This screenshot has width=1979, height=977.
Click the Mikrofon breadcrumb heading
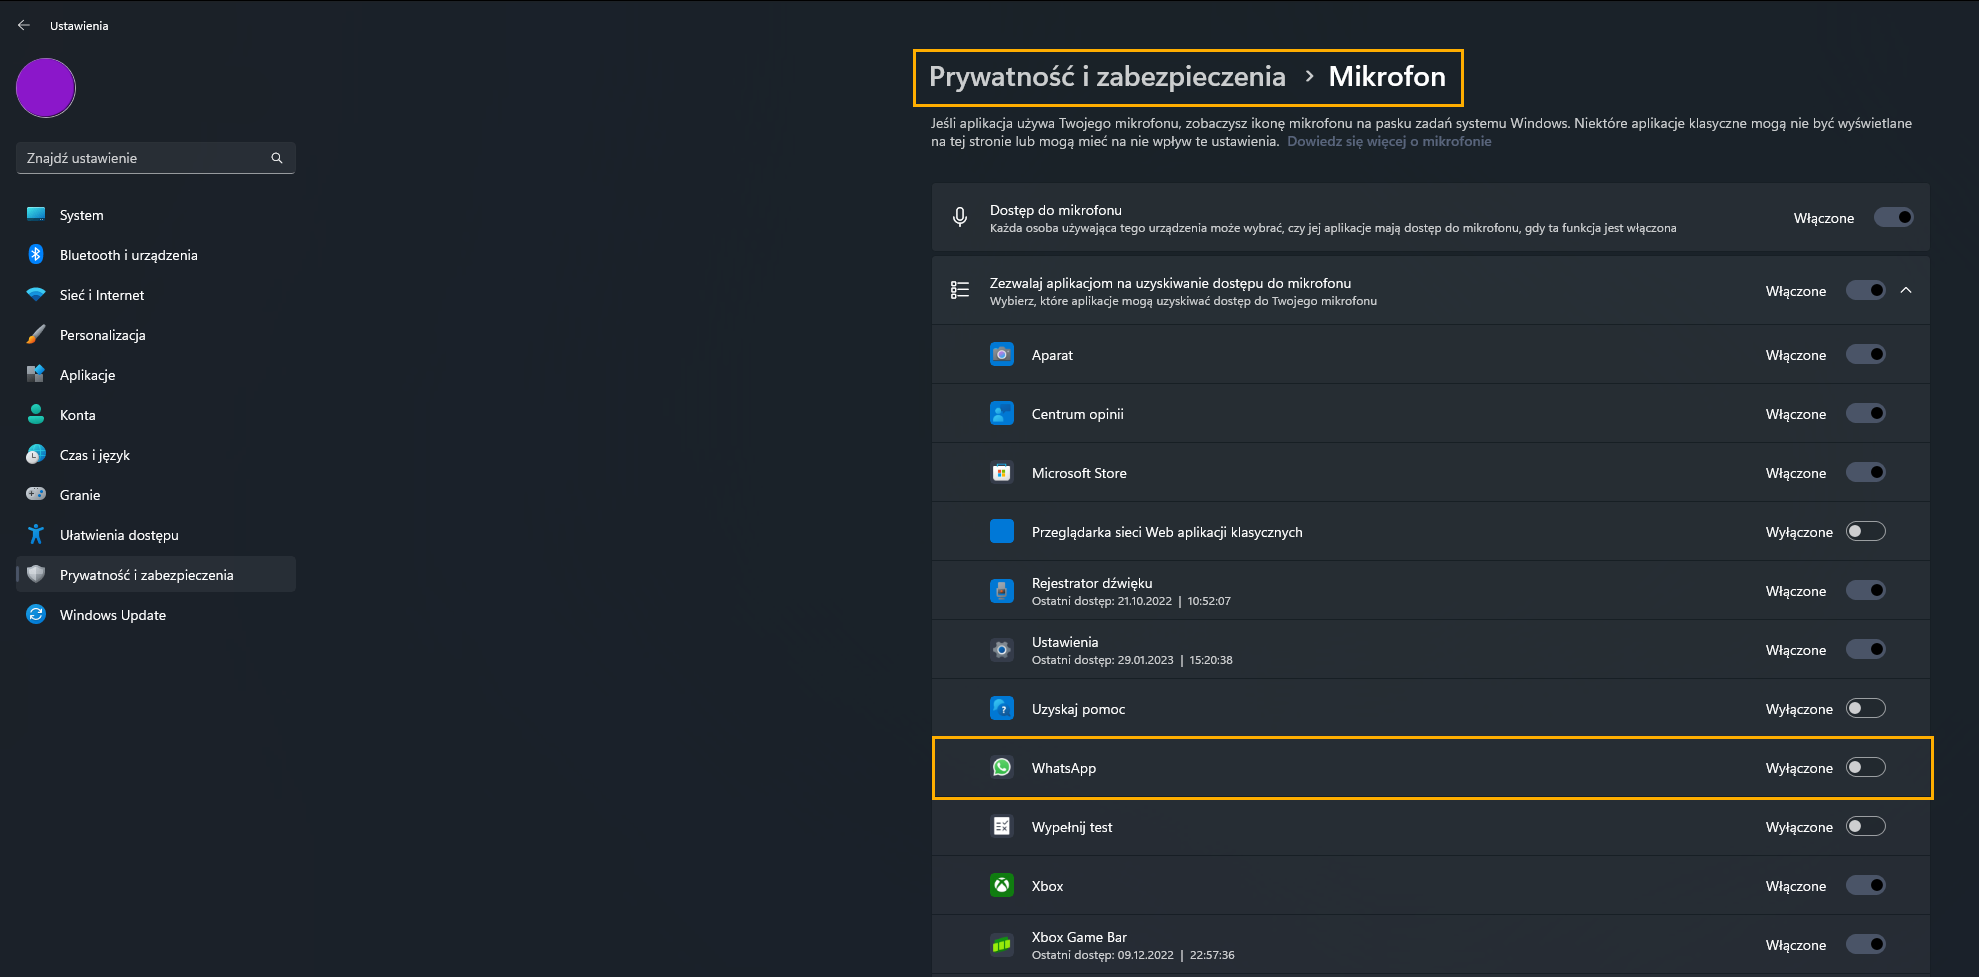(1387, 77)
